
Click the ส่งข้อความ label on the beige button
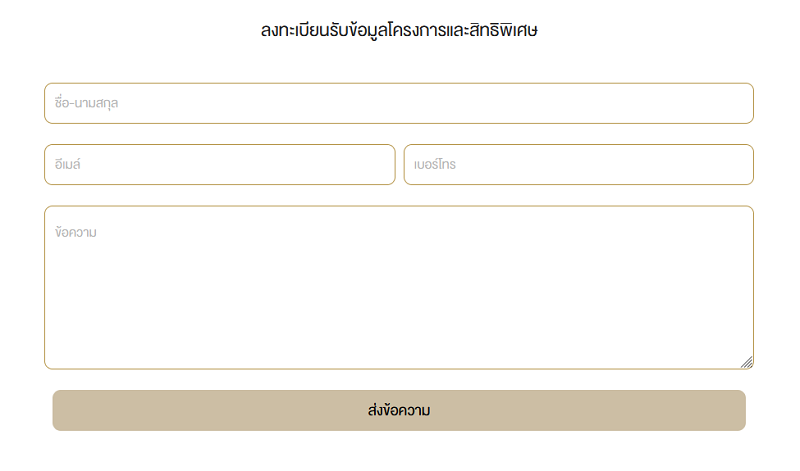[399, 410]
